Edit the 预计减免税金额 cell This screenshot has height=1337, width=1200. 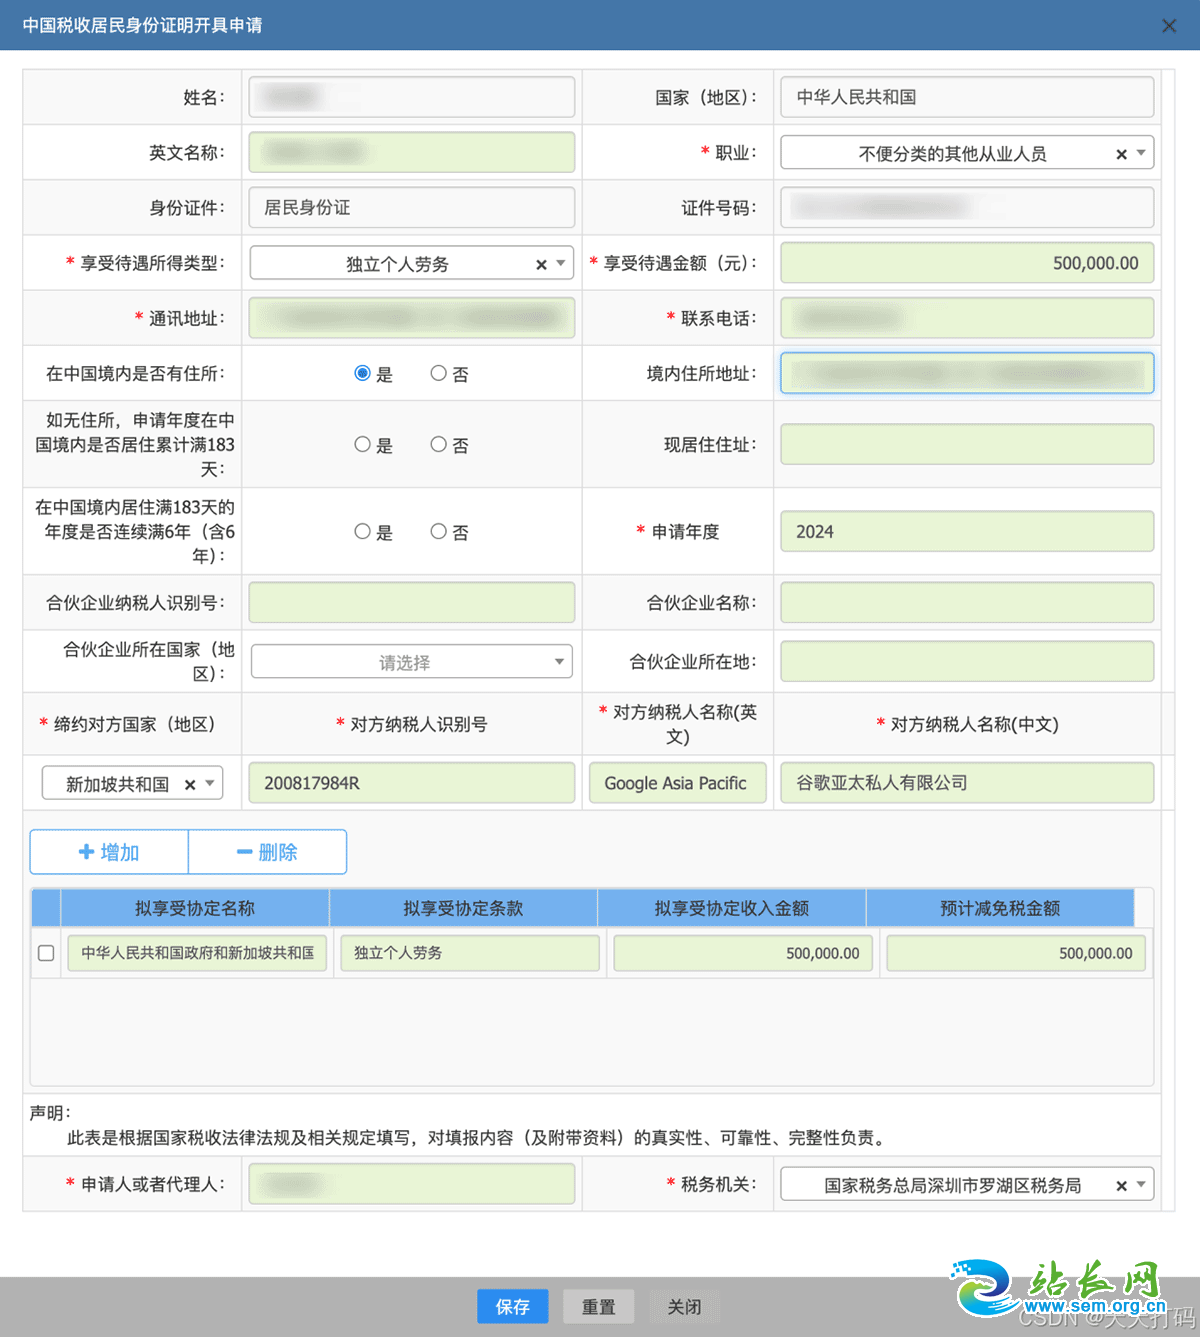point(1016,953)
